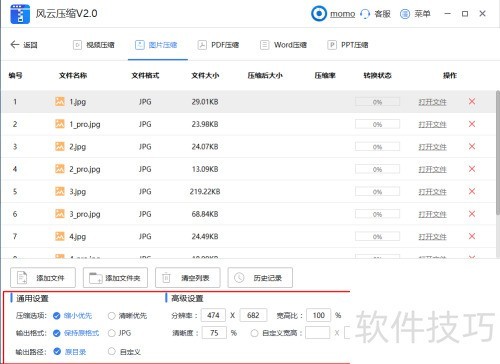
Task: Click 压缩率 column header
Action: (x=325, y=76)
